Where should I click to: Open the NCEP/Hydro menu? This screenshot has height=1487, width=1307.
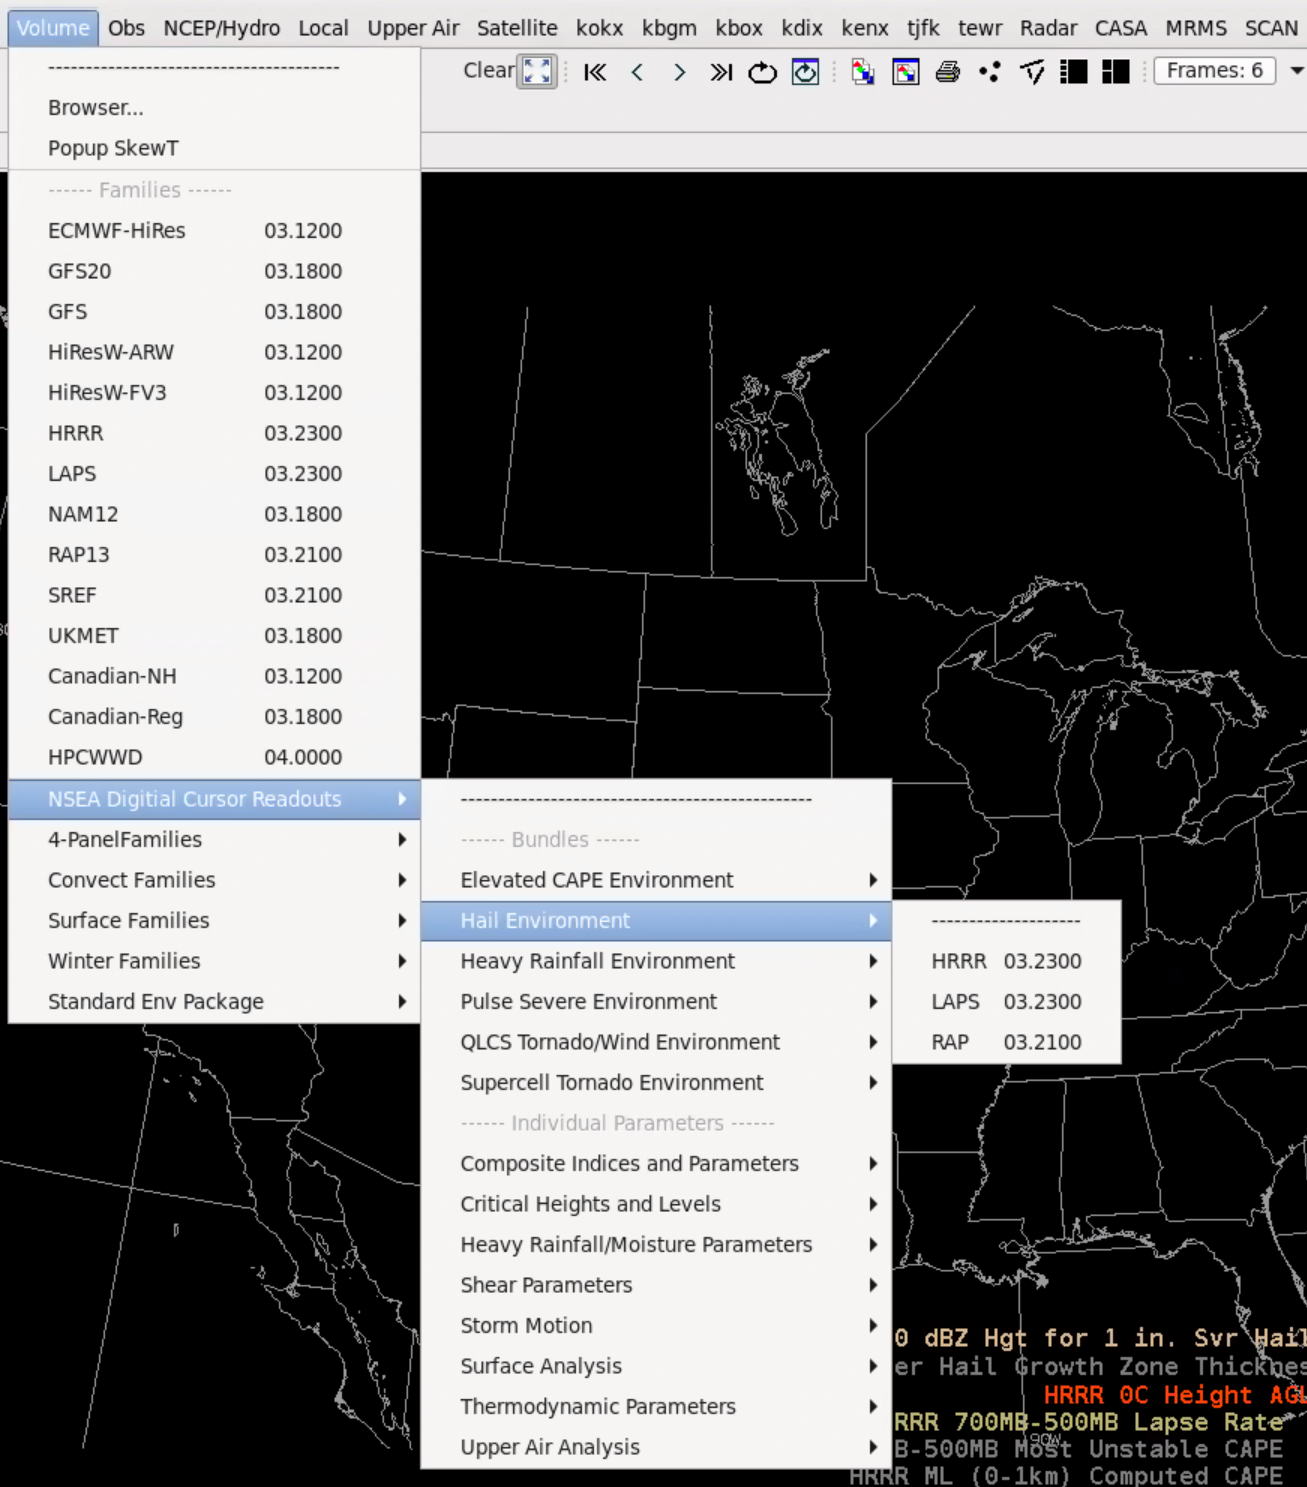pyautogui.click(x=222, y=28)
